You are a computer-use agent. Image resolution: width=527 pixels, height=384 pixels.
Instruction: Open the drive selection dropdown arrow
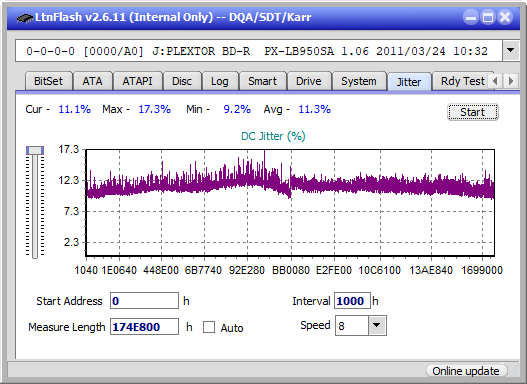(x=511, y=51)
